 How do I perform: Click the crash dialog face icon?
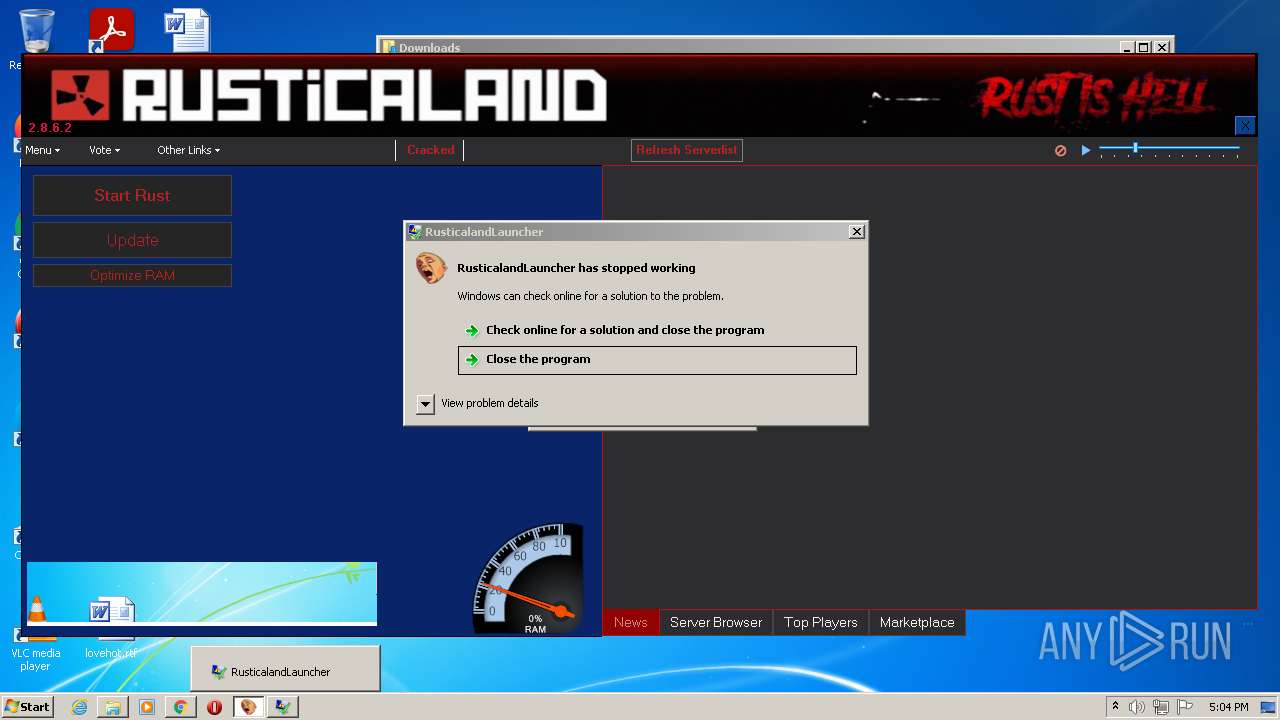431,268
